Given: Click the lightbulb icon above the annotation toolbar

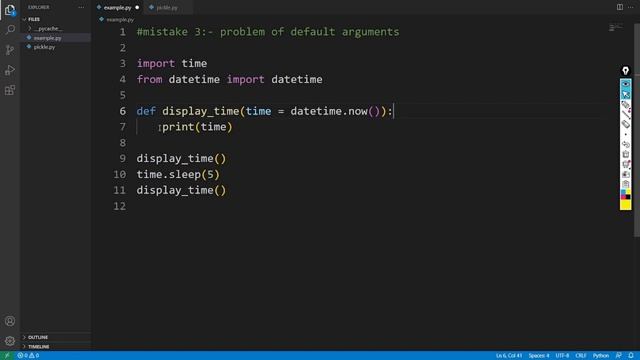Looking at the screenshot, I should click(x=625, y=71).
